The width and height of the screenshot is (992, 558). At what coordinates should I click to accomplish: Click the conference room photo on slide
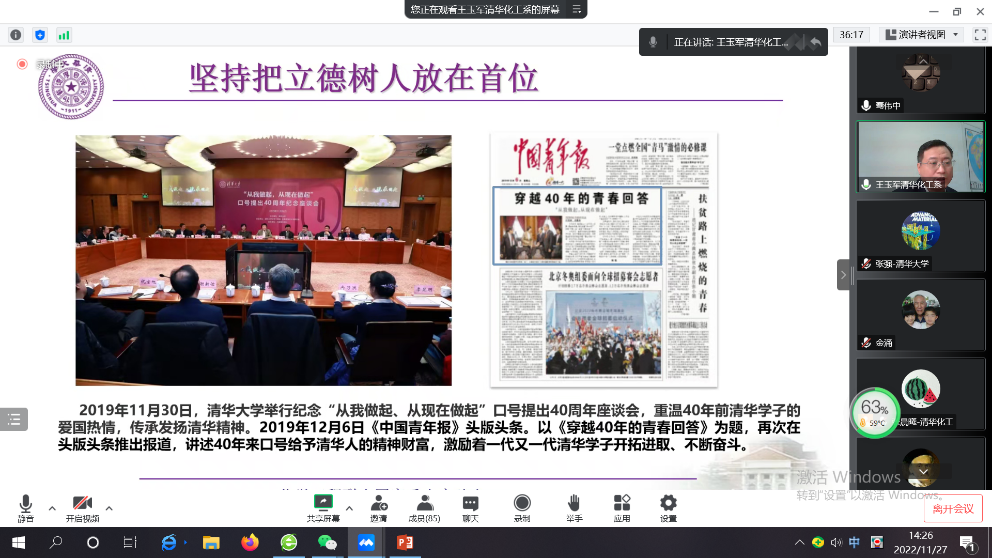tap(263, 260)
